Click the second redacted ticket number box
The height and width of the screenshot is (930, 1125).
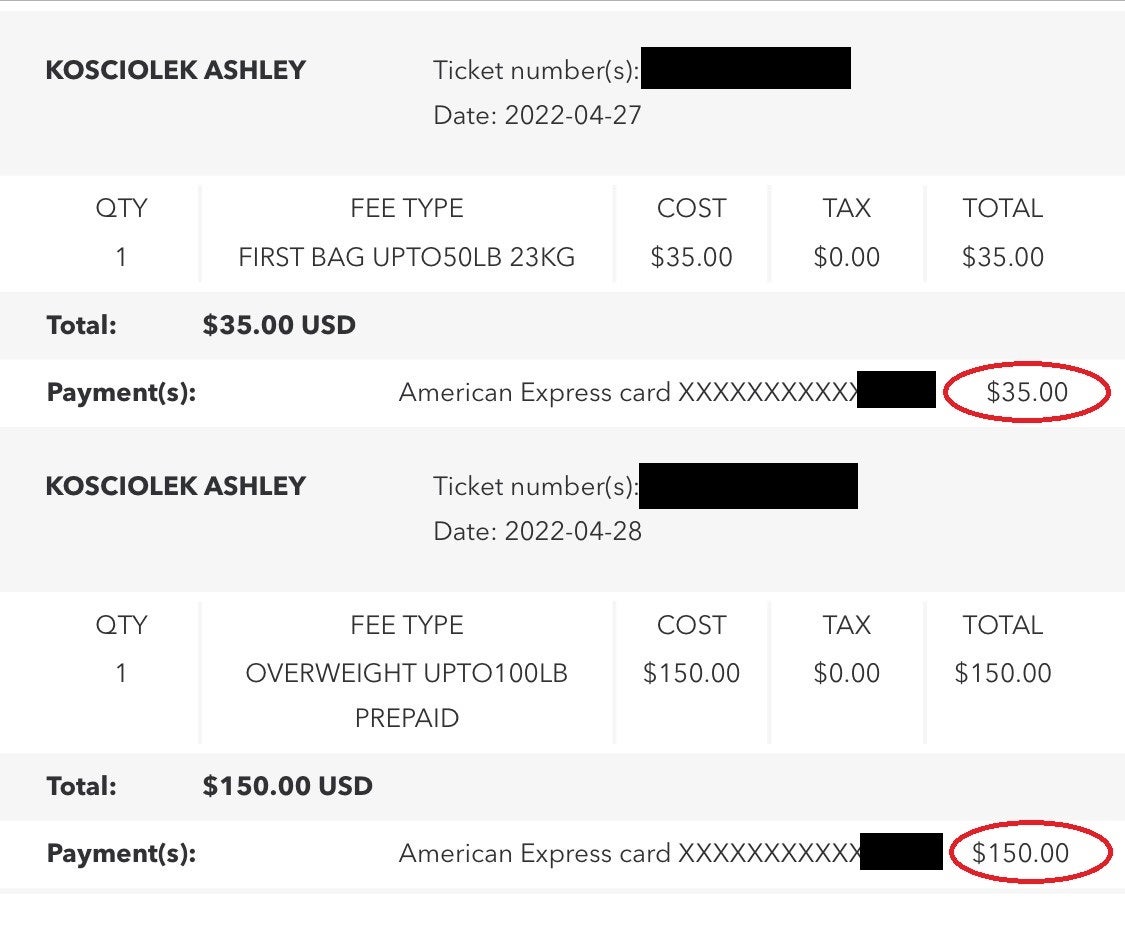click(x=748, y=486)
